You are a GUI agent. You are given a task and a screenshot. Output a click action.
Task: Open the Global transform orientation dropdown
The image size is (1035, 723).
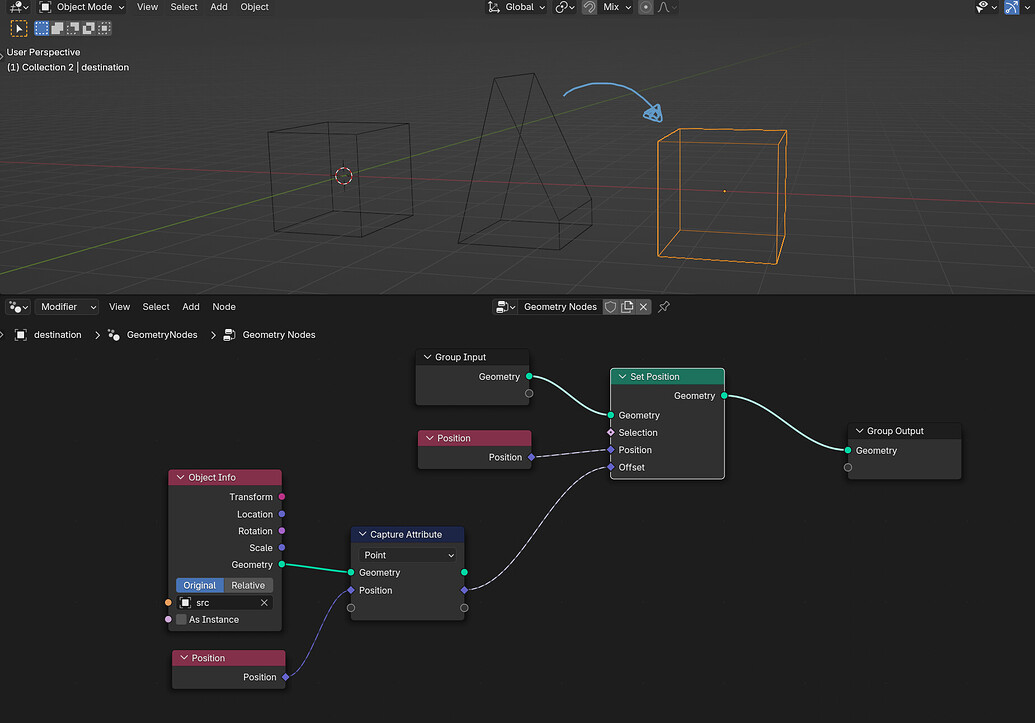[517, 7]
